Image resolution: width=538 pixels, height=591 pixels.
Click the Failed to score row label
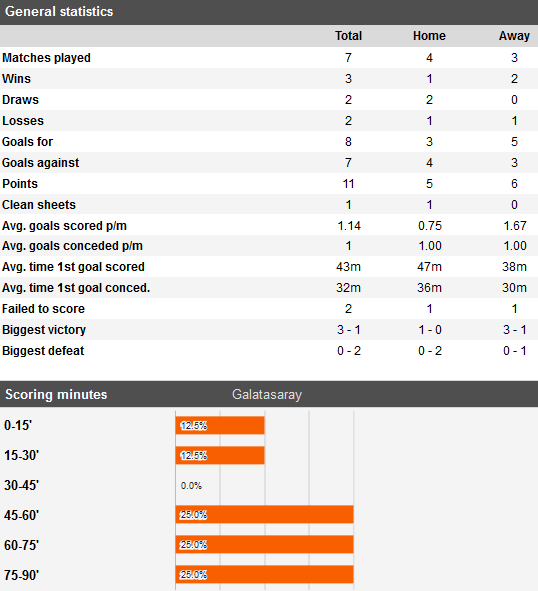pos(43,309)
